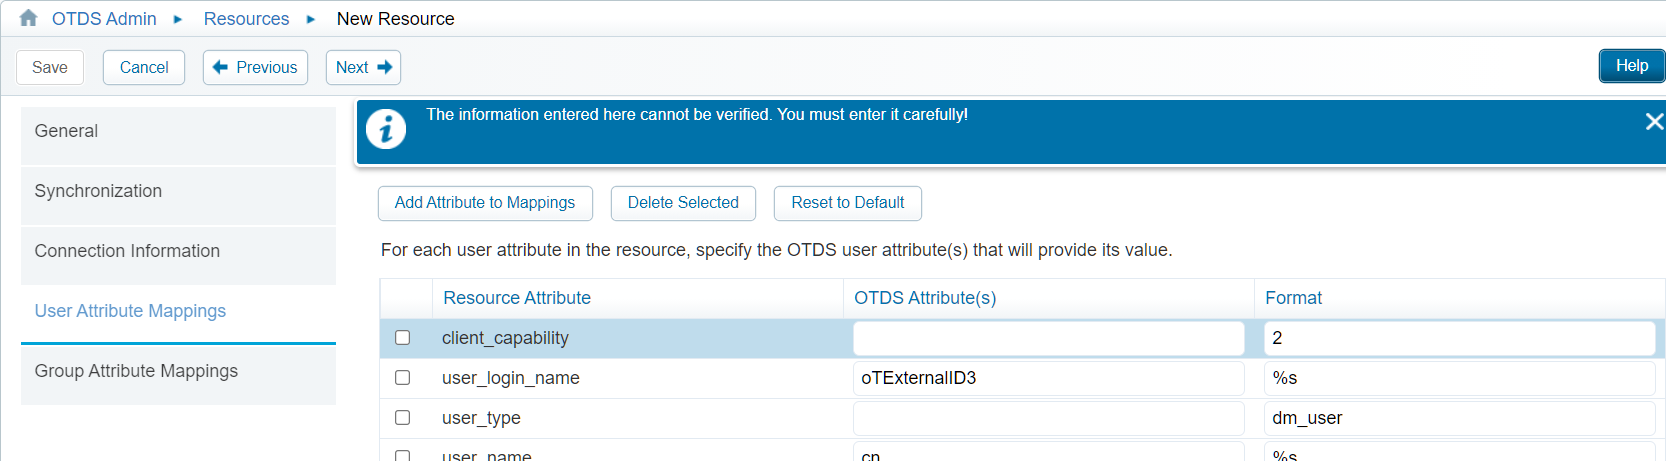Select the user_login_name checkbox
The image size is (1666, 461).
tap(402, 378)
